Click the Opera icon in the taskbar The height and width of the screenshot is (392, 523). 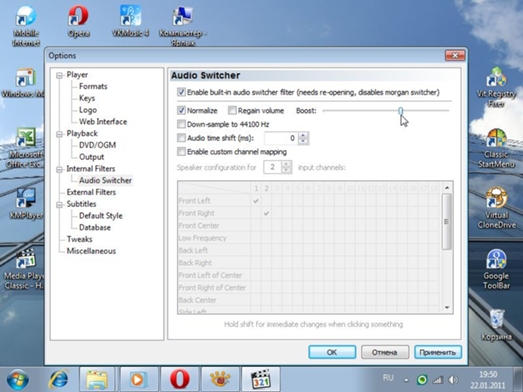179,379
